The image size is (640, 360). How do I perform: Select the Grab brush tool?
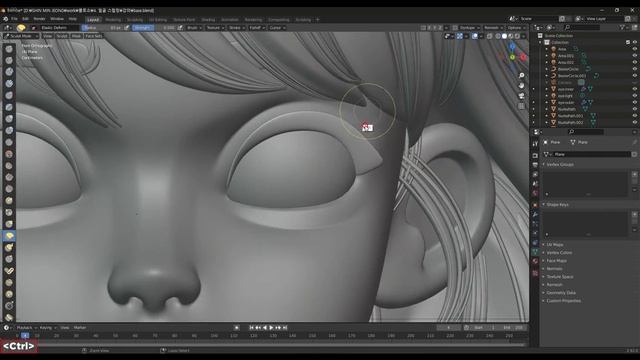coord(9,224)
